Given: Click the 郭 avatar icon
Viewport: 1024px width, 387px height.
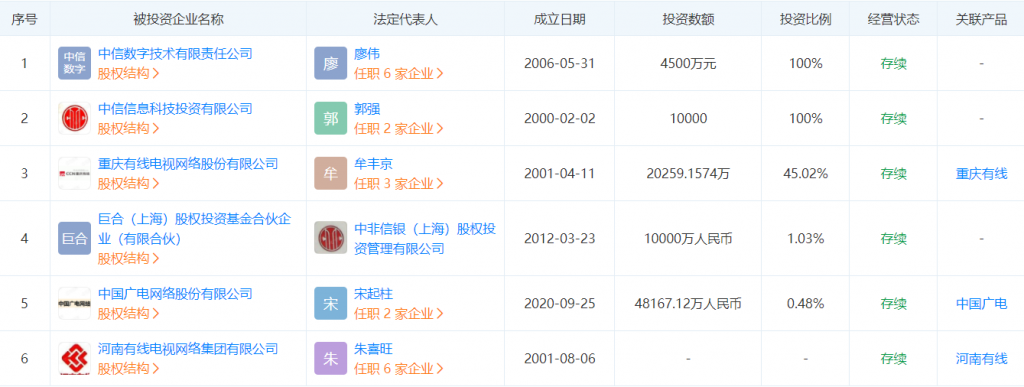Looking at the screenshot, I should click(x=330, y=118).
